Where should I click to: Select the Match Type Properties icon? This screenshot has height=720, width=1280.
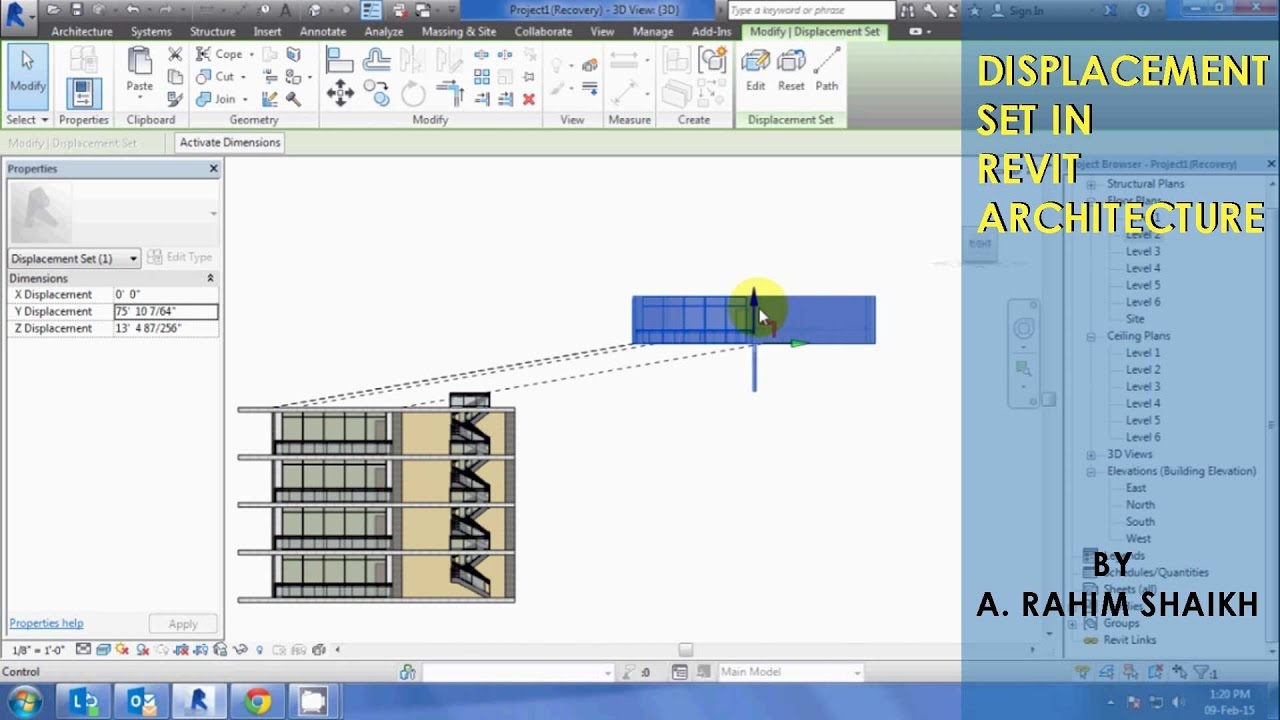(175, 99)
